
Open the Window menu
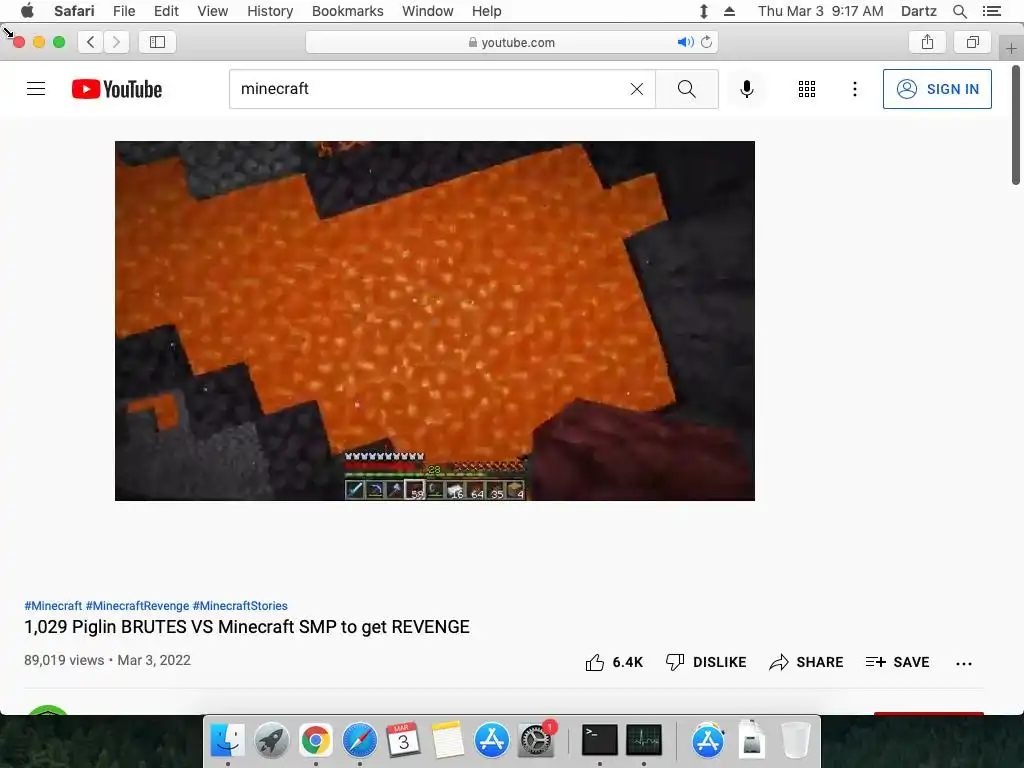point(427,11)
